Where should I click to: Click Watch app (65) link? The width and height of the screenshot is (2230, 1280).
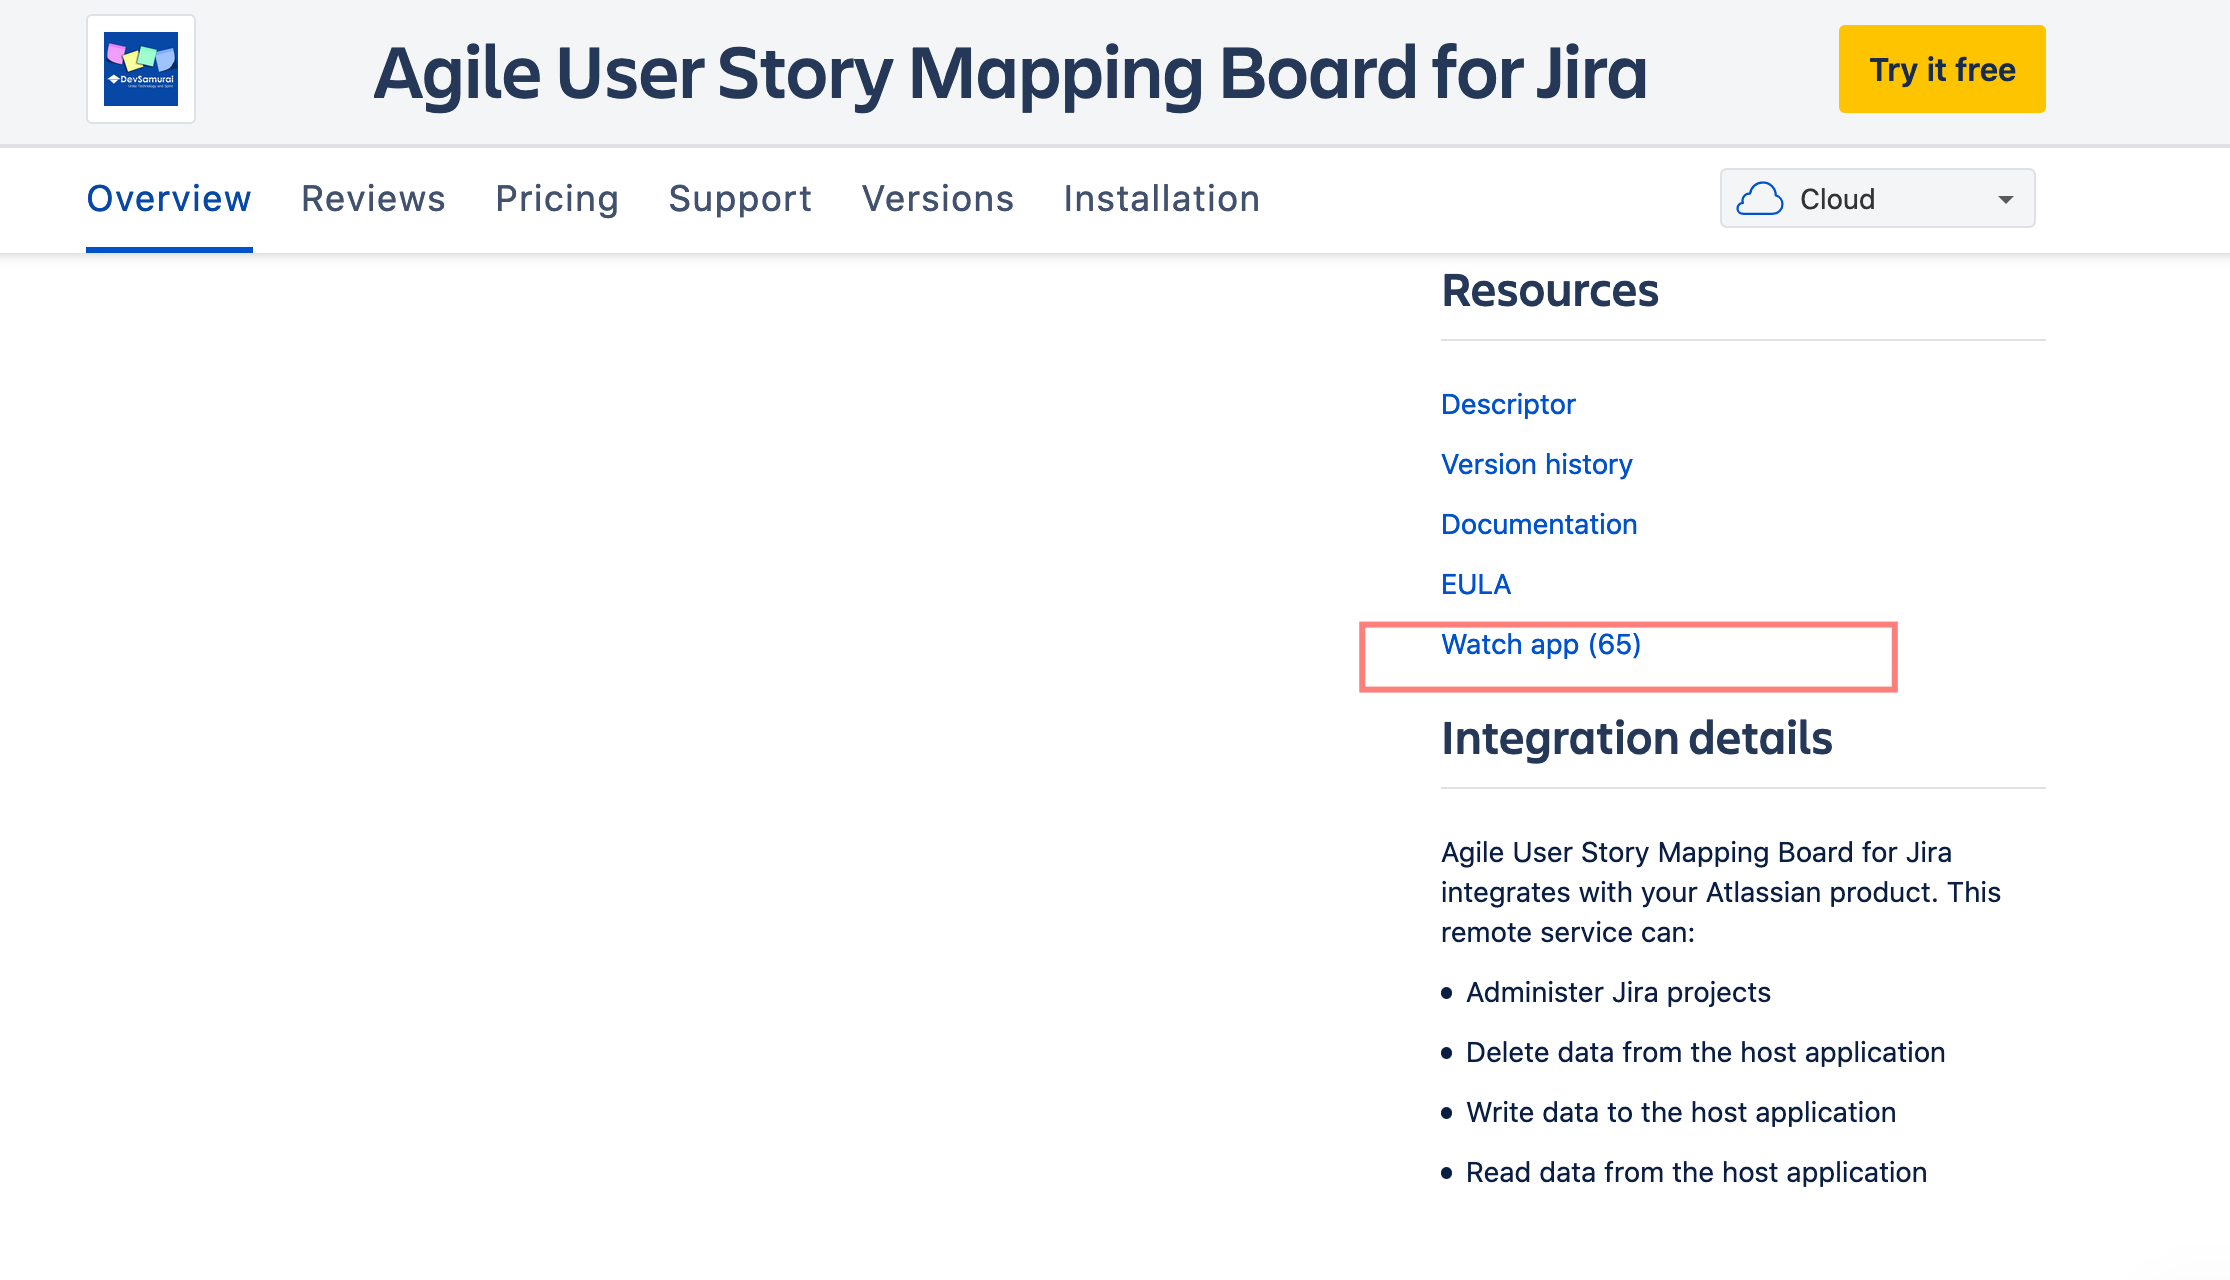coord(1541,645)
